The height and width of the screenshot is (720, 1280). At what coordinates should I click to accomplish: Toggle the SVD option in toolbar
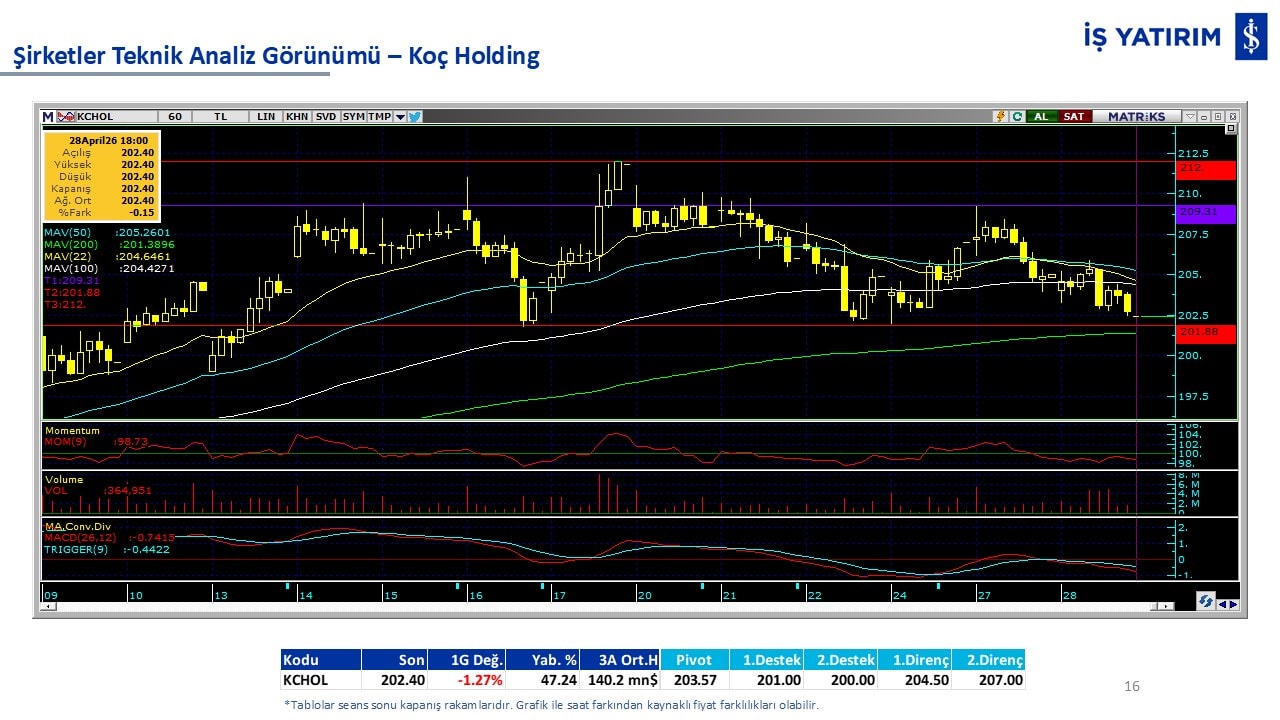(x=326, y=116)
